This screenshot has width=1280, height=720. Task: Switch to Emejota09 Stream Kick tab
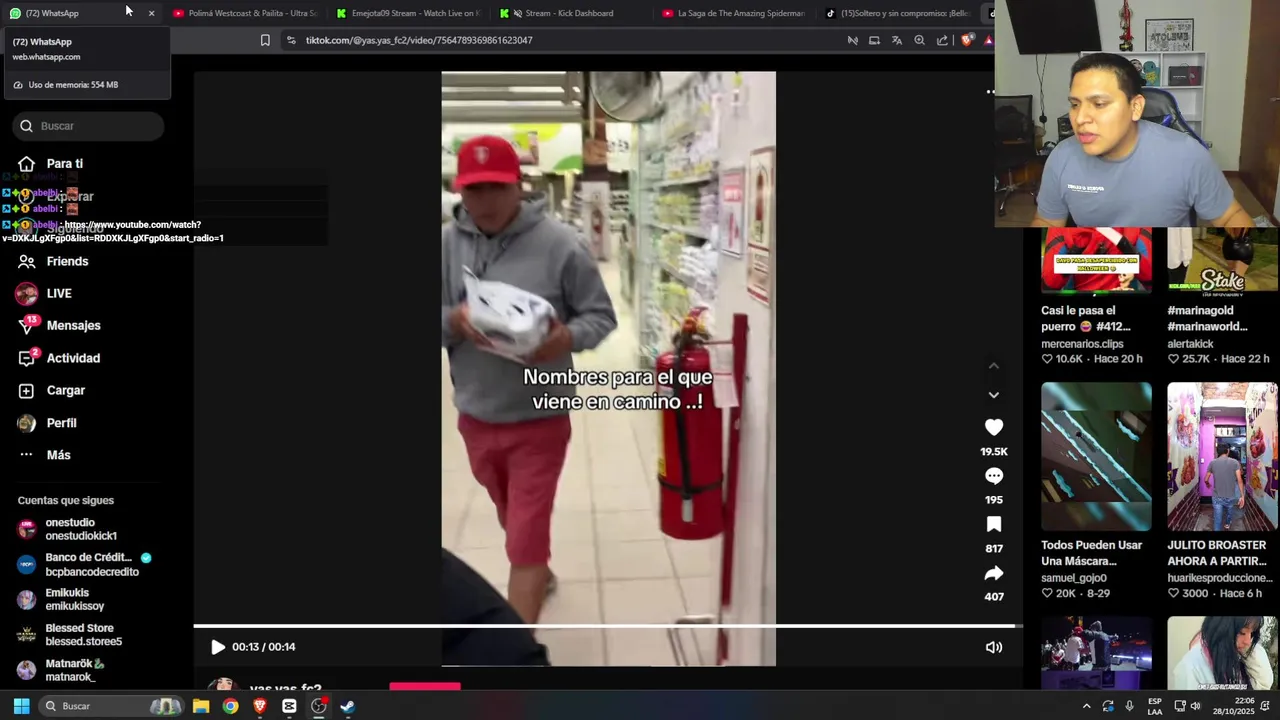point(408,13)
